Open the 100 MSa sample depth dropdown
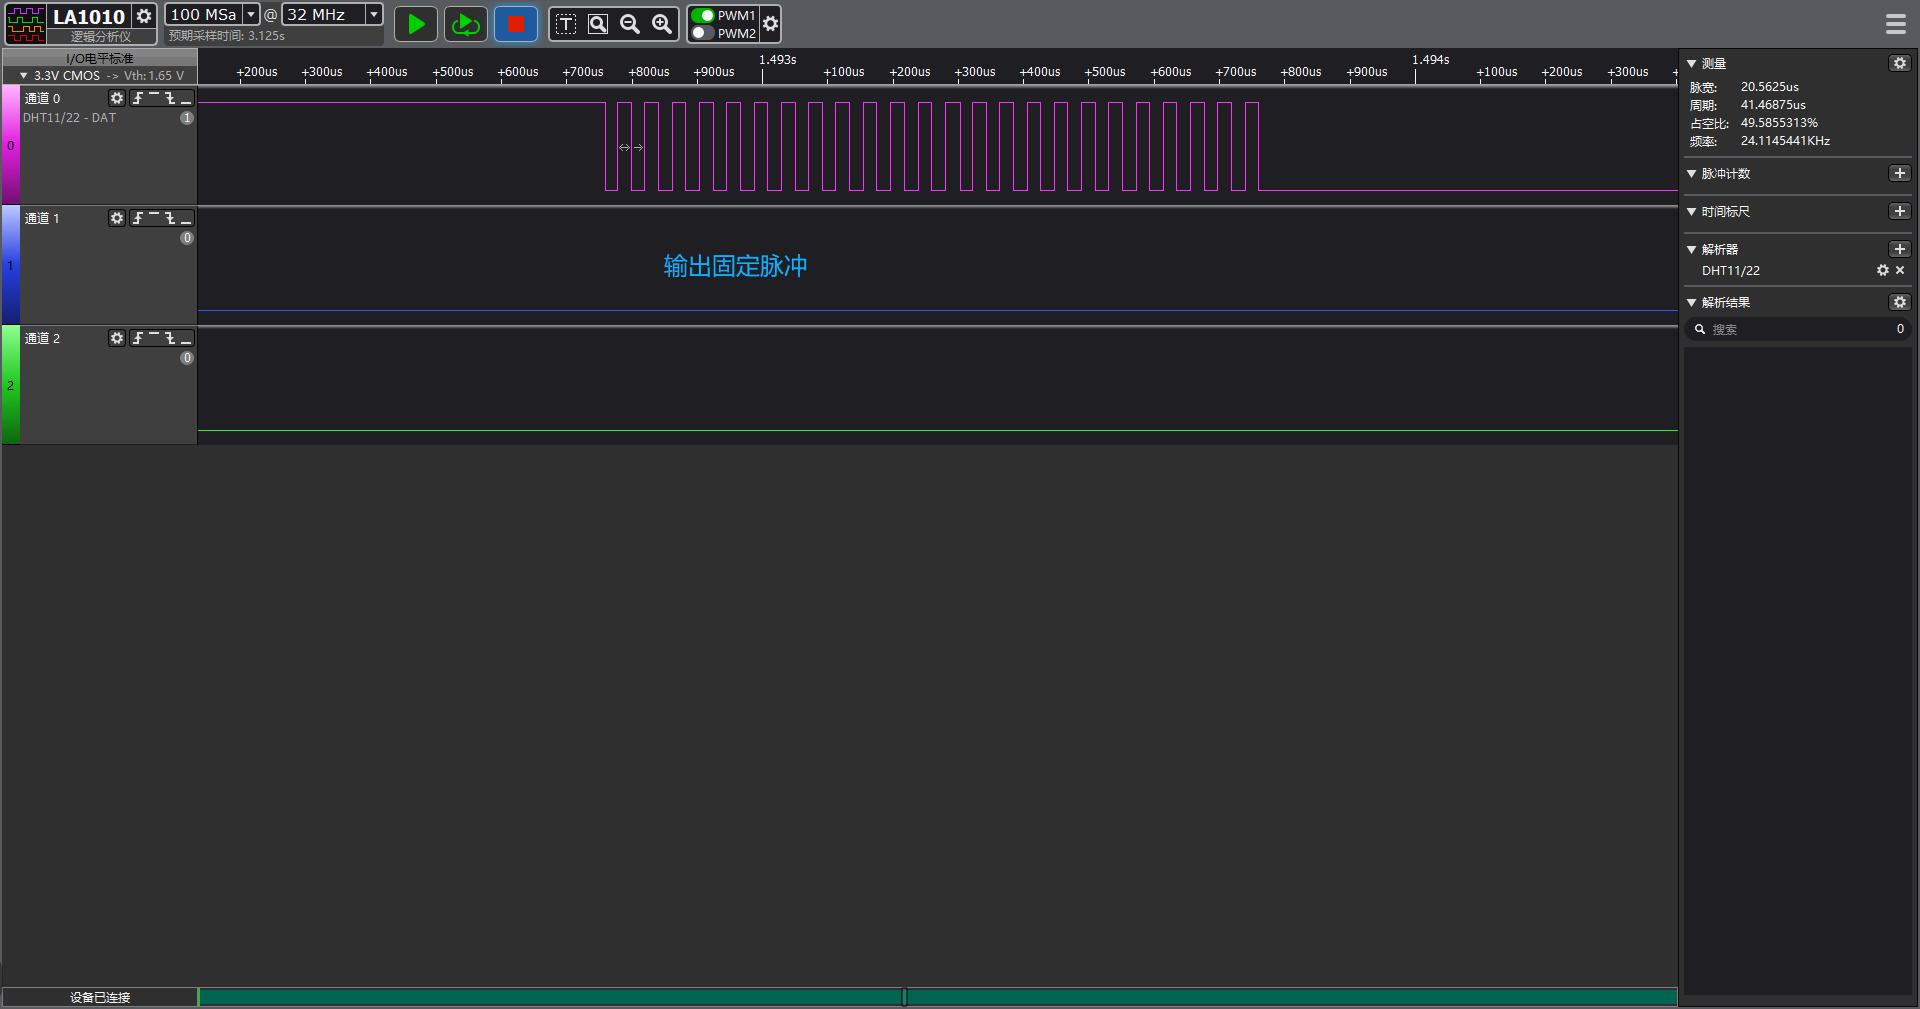The image size is (1920, 1009). 251,14
